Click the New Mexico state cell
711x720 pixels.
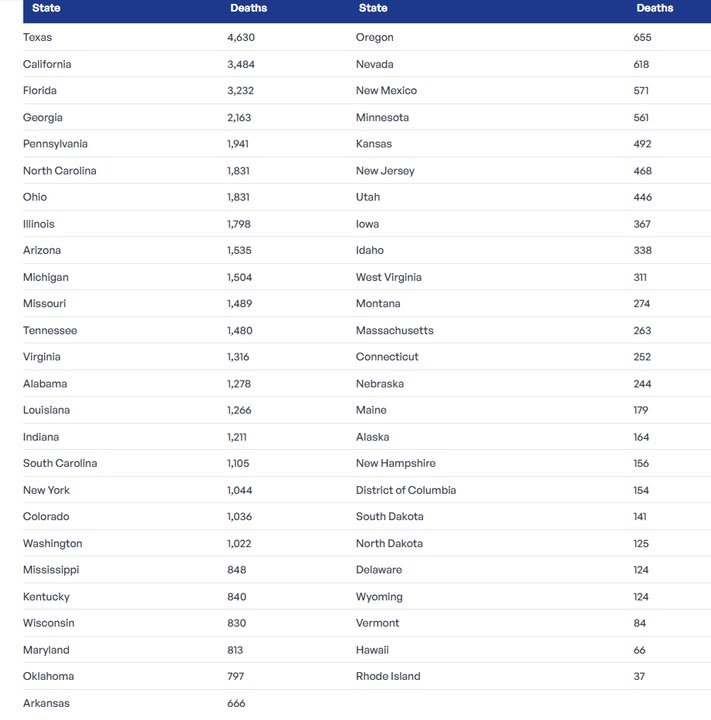[x=386, y=91]
